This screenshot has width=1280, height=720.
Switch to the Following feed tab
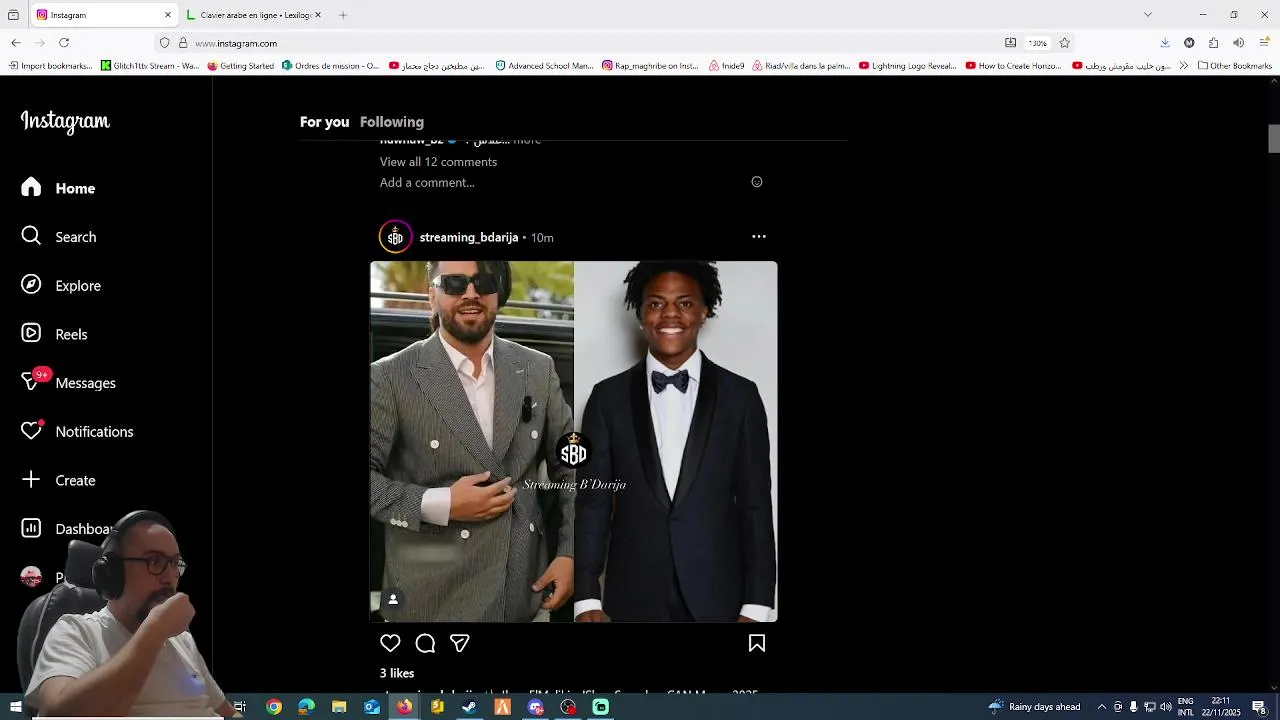click(x=392, y=122)
